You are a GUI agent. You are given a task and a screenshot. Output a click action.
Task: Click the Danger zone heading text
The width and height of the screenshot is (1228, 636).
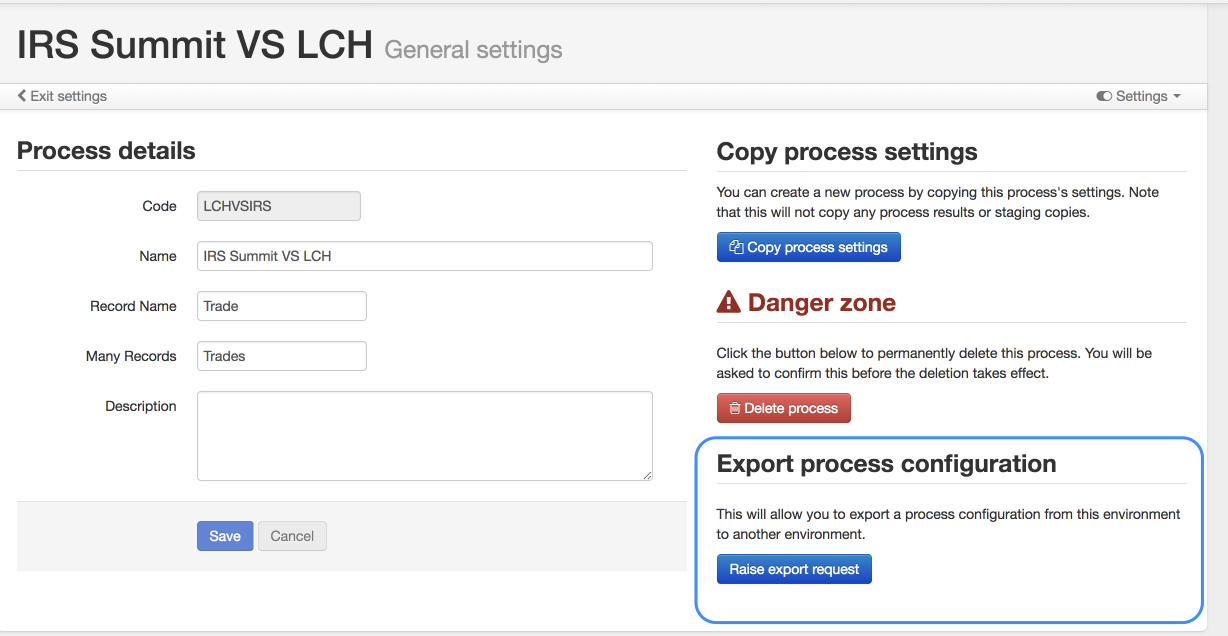[822, 303]
